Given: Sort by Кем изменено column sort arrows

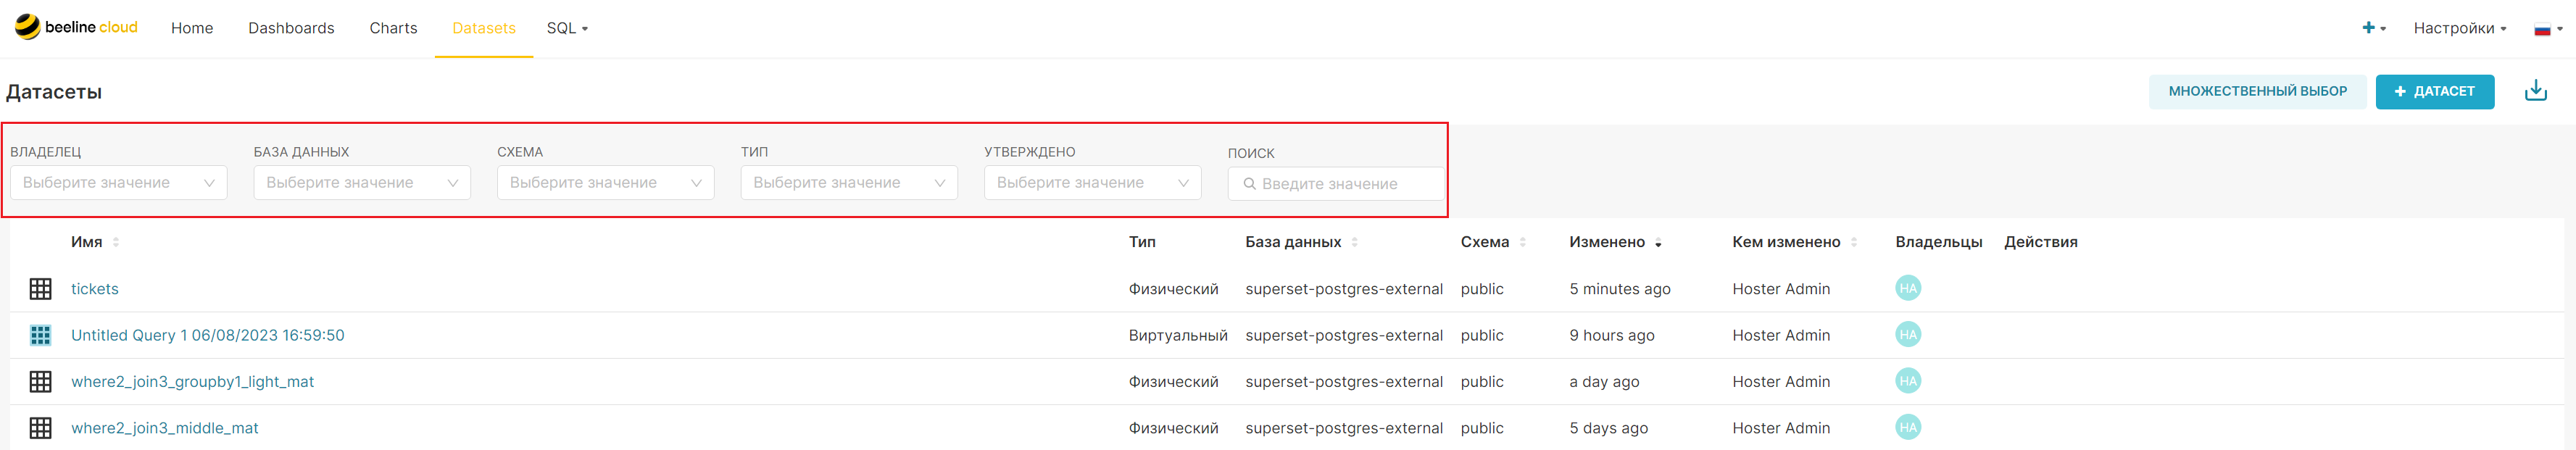Looking at the screenshot, I should pyautogui.click(x=1854, y=242).
